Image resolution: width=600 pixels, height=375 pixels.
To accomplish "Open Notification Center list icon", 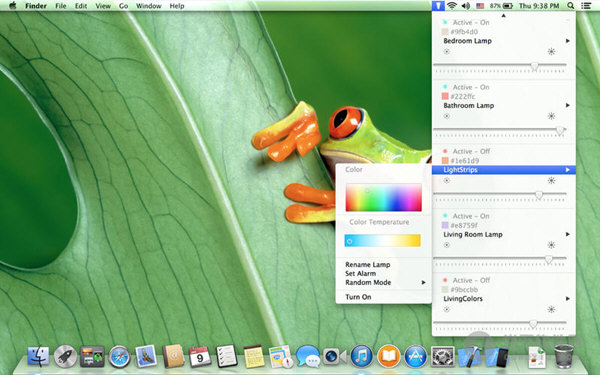I will pyautogui.click(x=586, y=6).
